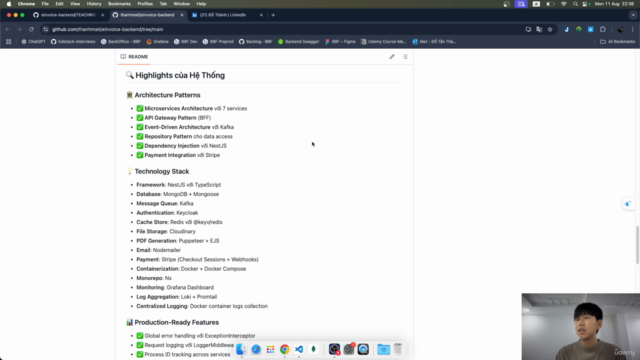640x360 pixels.
Task: Click the 'Technology Stack' heading
Action: click(162, 171)
